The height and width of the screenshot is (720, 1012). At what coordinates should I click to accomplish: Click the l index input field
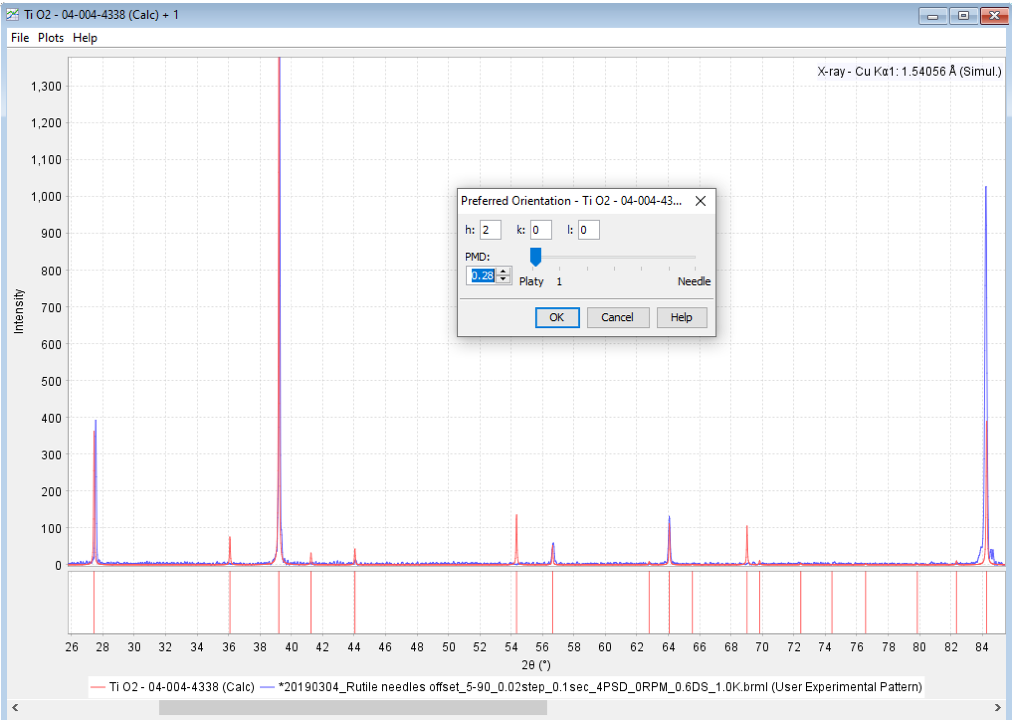589,230
